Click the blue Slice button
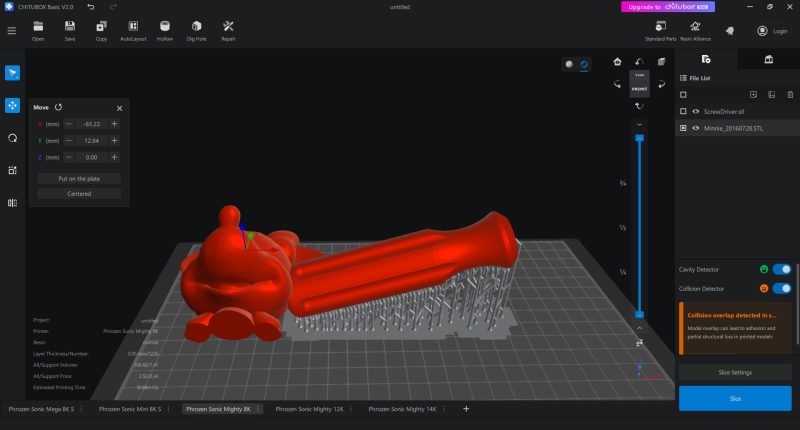The height and width of the screenshot is (430, 800). [x=735, y=398]
